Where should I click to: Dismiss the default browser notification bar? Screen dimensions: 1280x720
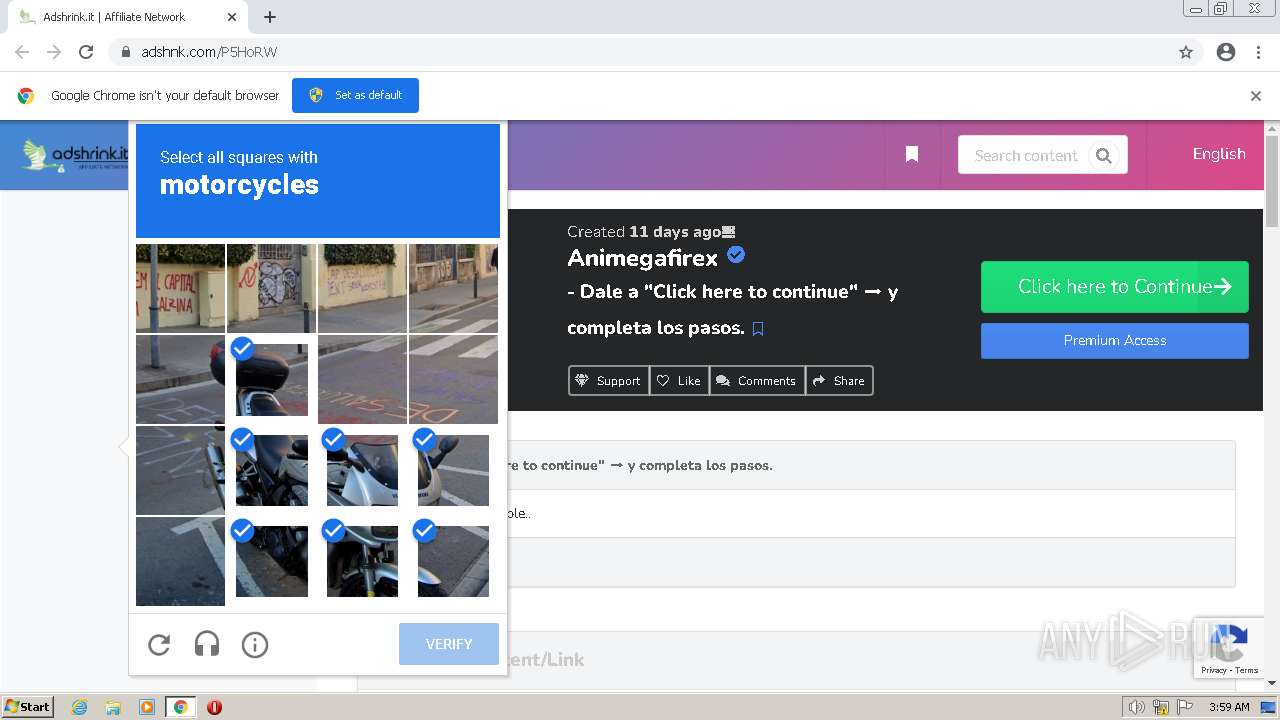coord(1256,96)
